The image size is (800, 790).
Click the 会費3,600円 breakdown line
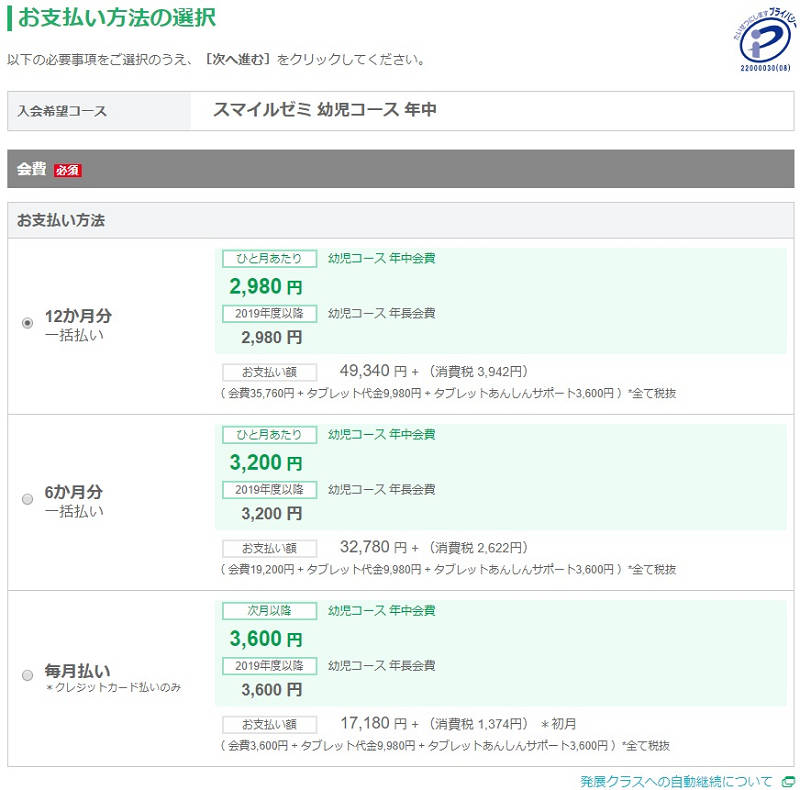[x=445, y=746]
